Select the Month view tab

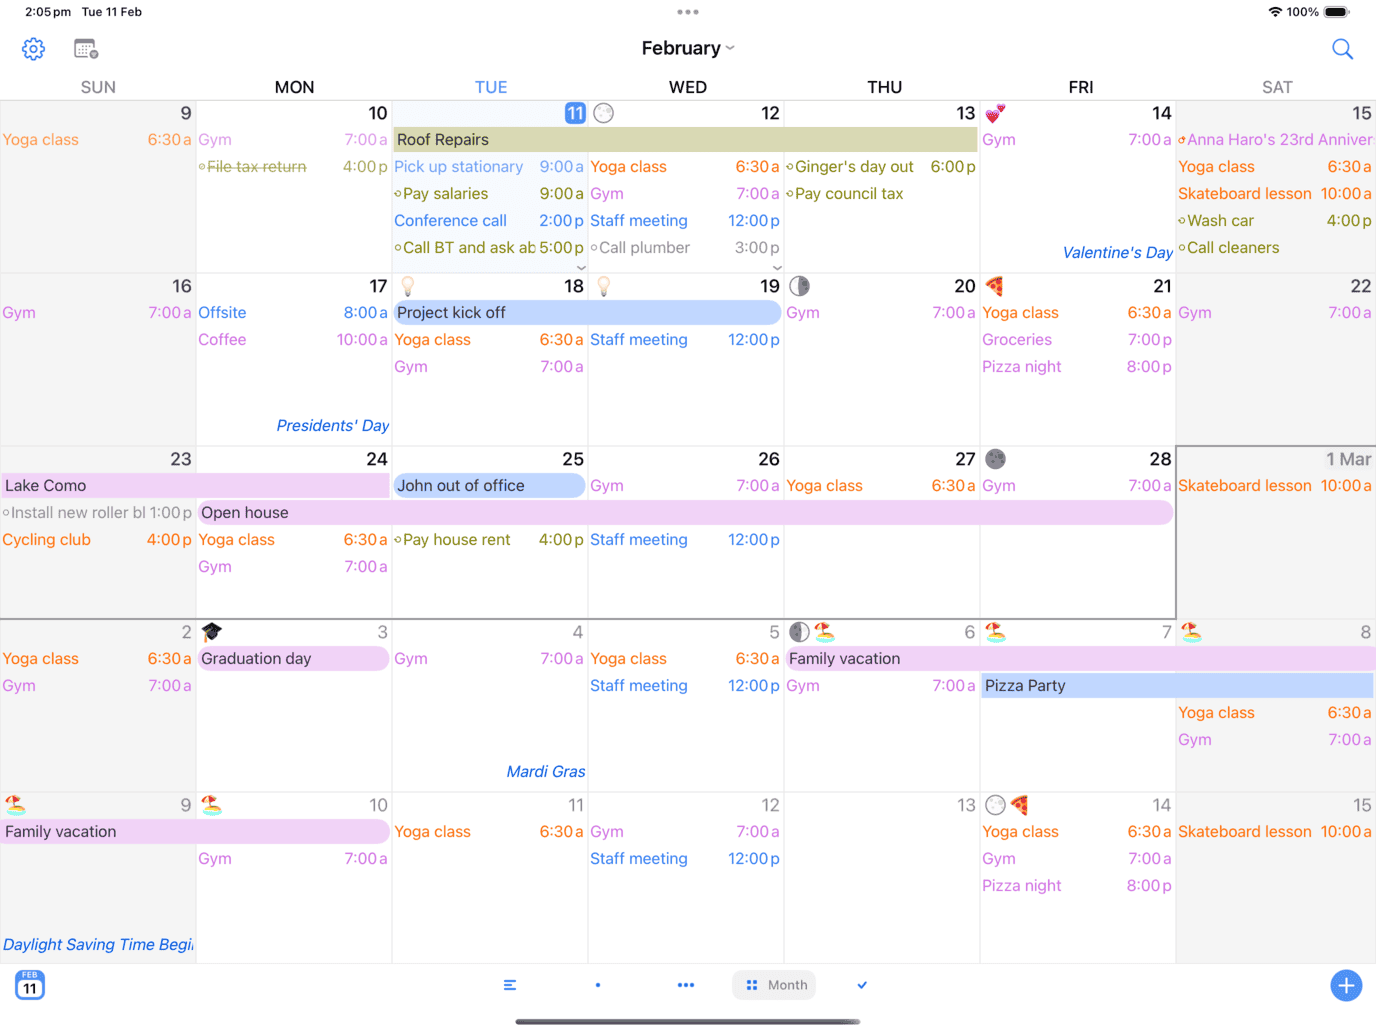[x=775, y=985]
